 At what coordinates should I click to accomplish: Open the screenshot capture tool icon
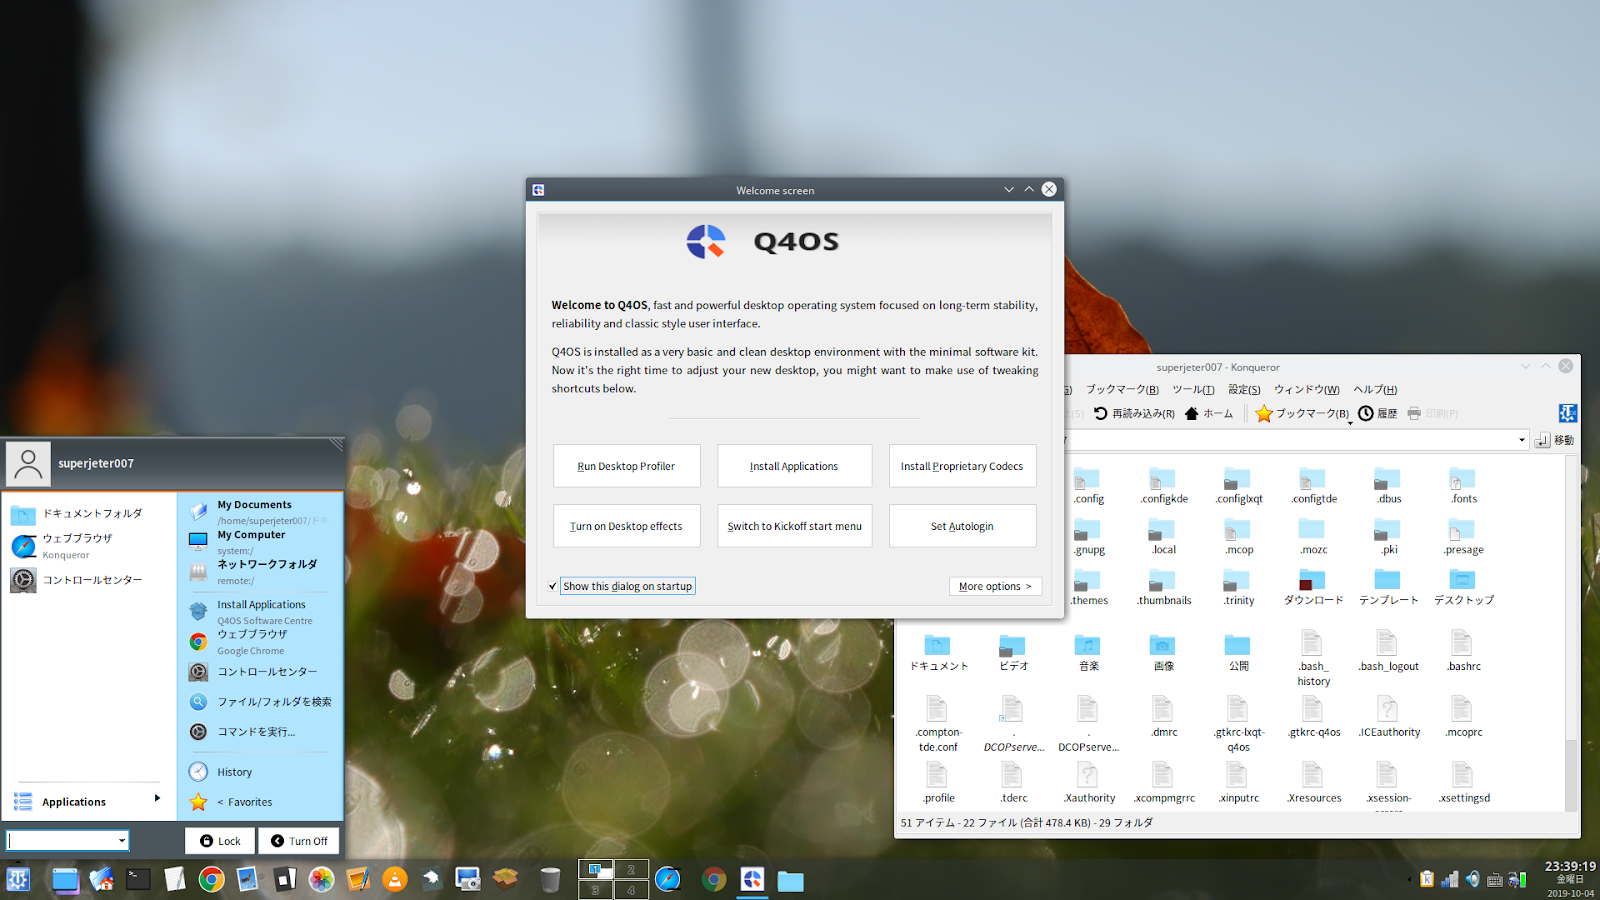468,879
